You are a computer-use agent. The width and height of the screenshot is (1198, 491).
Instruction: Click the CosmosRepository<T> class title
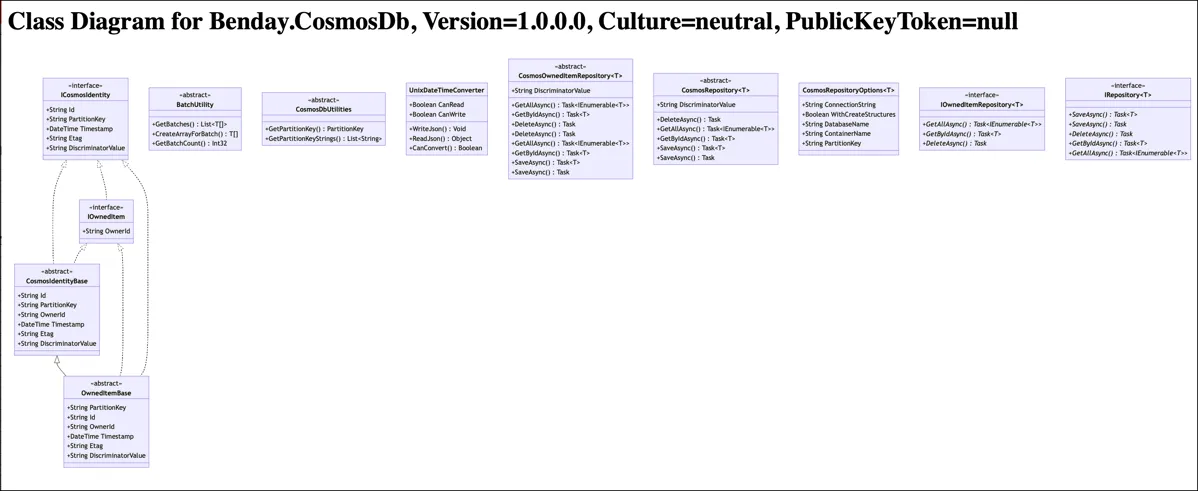click(x=716, y=90)
